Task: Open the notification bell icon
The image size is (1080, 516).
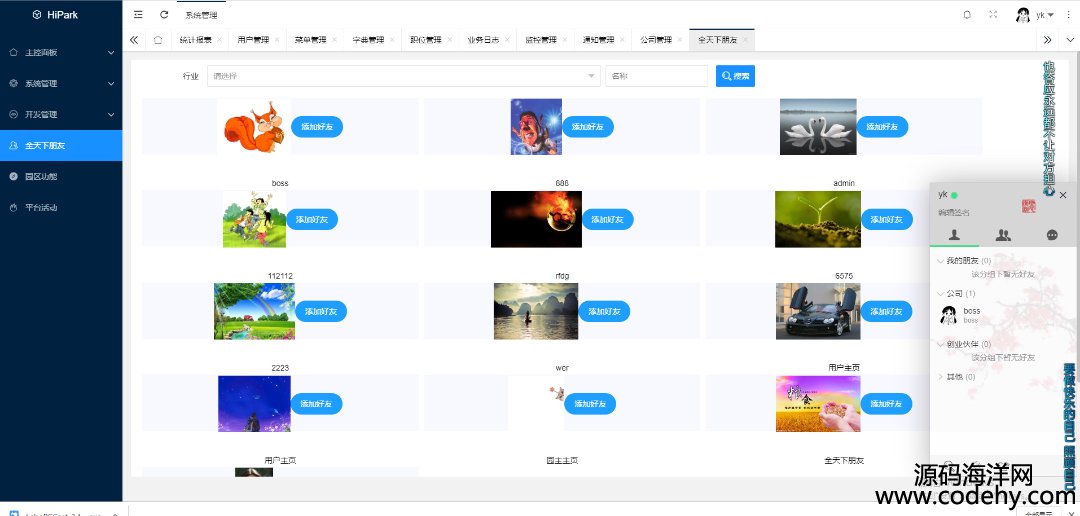Action: pos(967,14)
